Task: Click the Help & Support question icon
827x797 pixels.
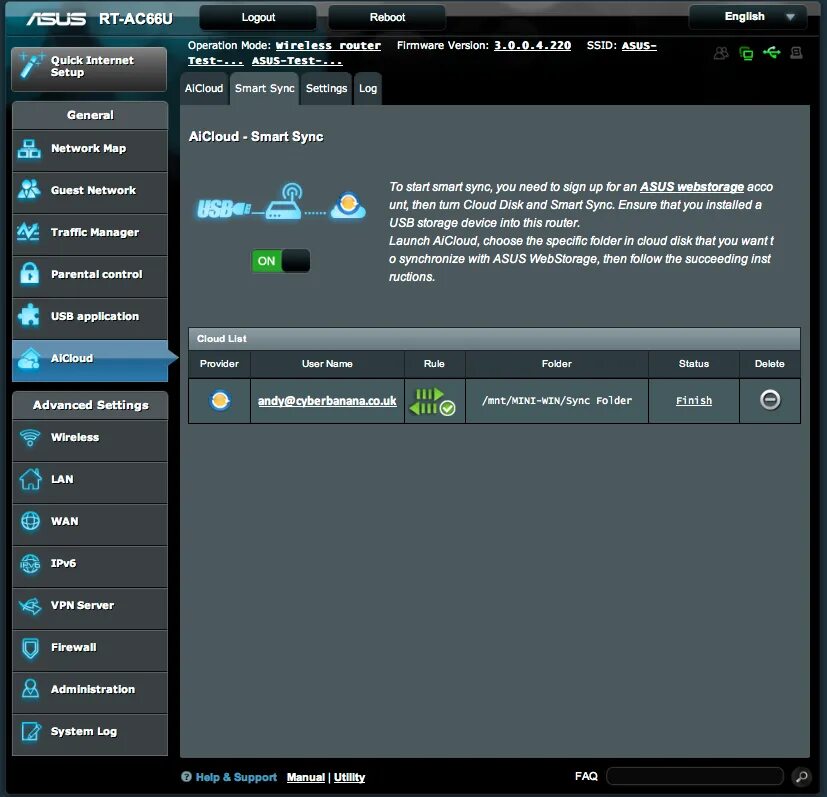Action: [186, 776]
